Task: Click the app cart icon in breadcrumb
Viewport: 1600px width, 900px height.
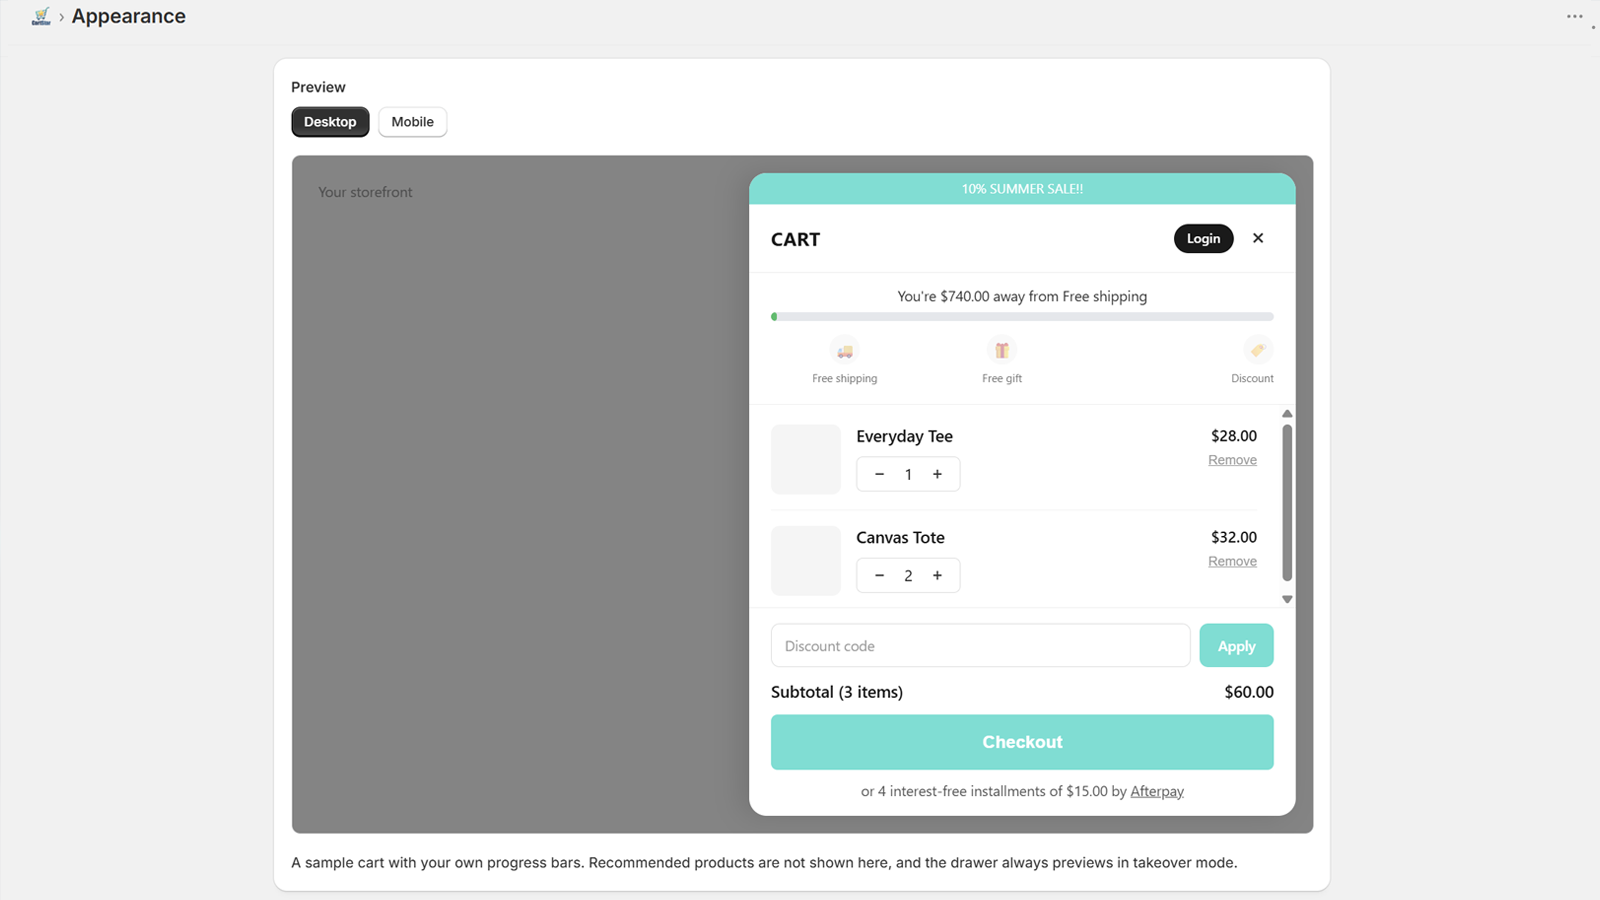Action: (41, 16)
